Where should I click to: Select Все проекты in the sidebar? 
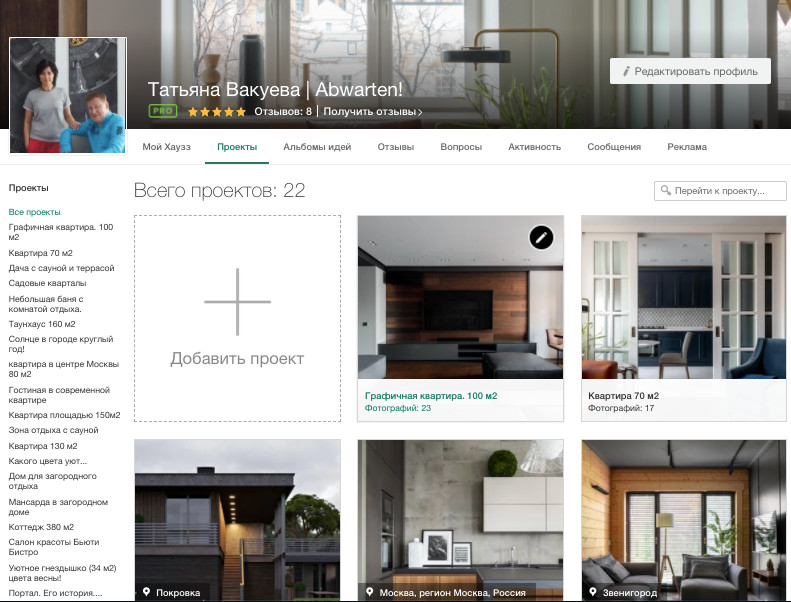coord(35,212)
